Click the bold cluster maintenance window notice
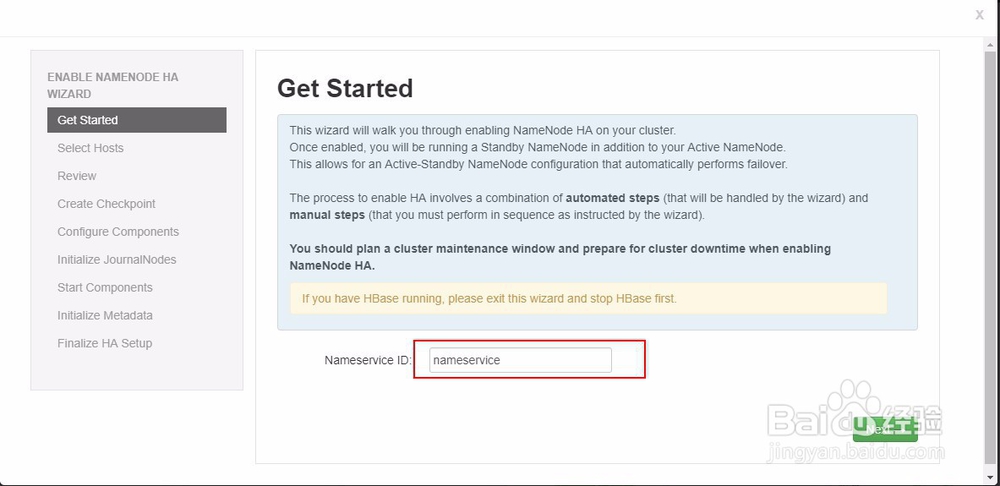The width and height of the screenshot is (1000, 486). pyautogui.click(x=560, y=257)
